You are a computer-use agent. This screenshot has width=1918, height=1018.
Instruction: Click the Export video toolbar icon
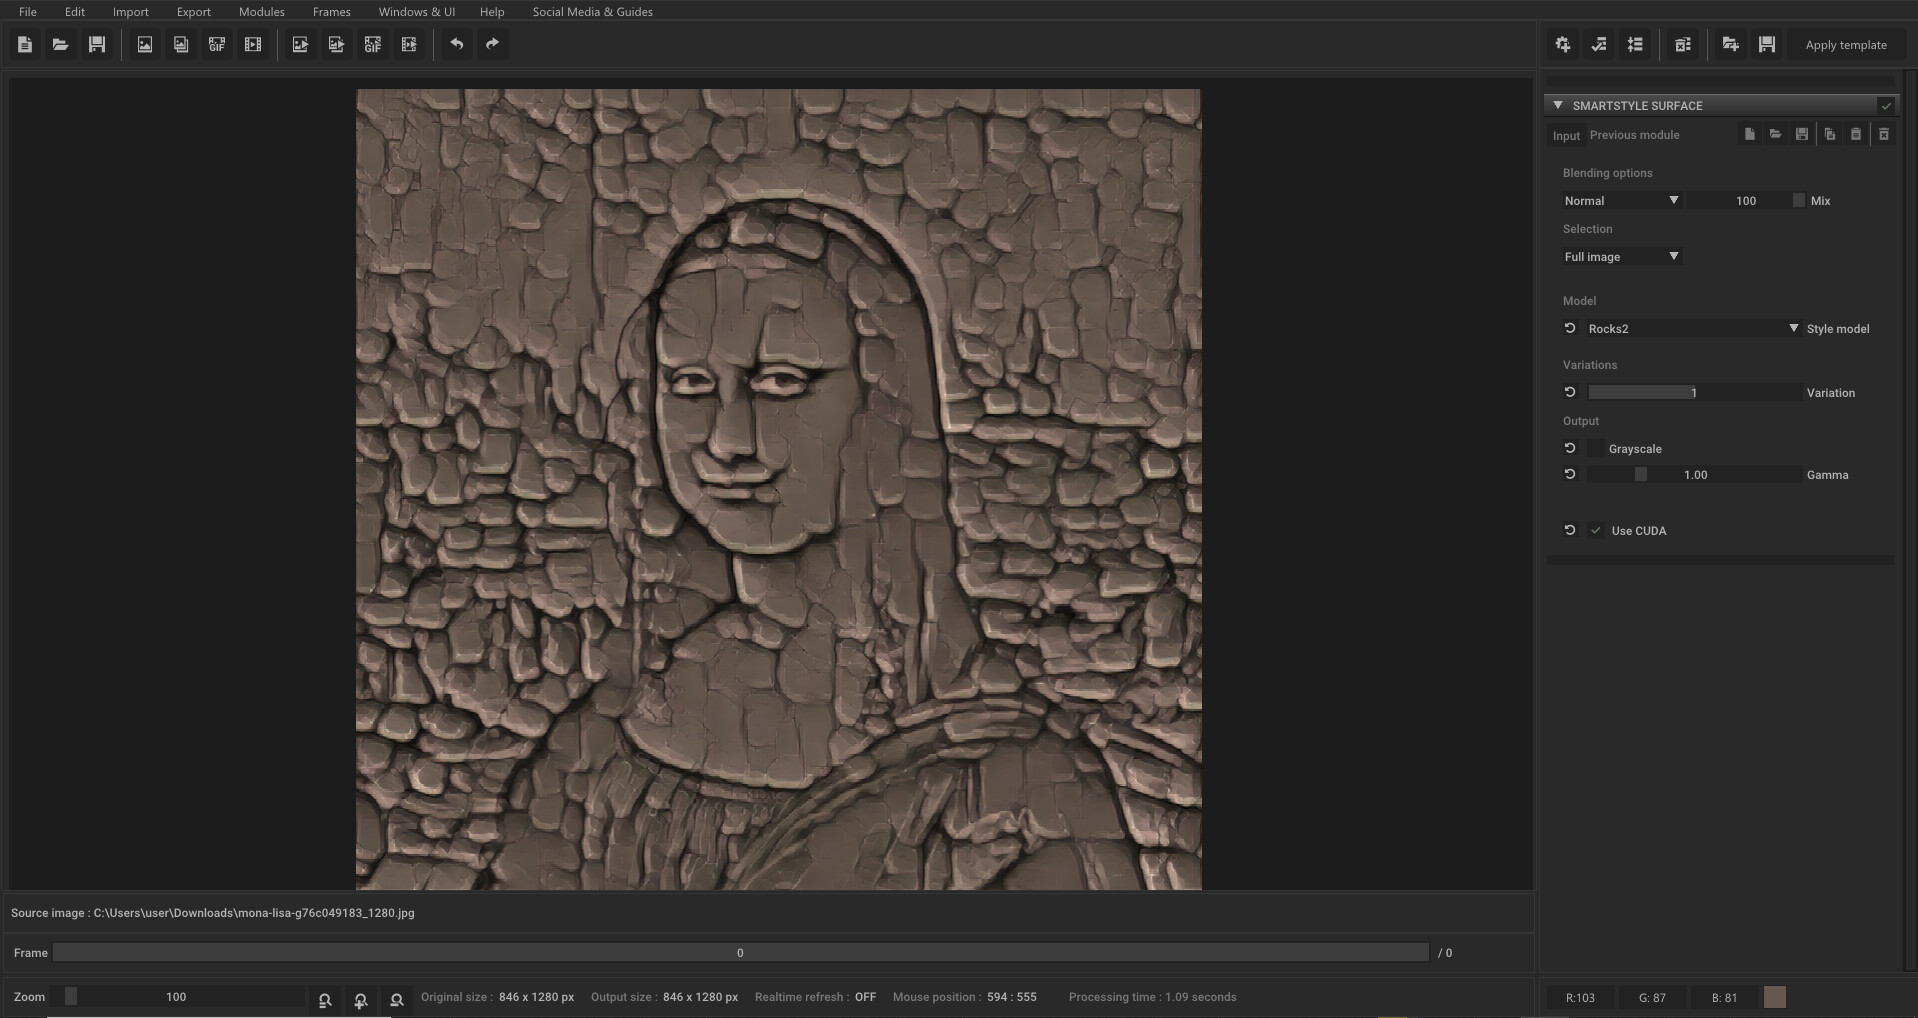[409, 44]
